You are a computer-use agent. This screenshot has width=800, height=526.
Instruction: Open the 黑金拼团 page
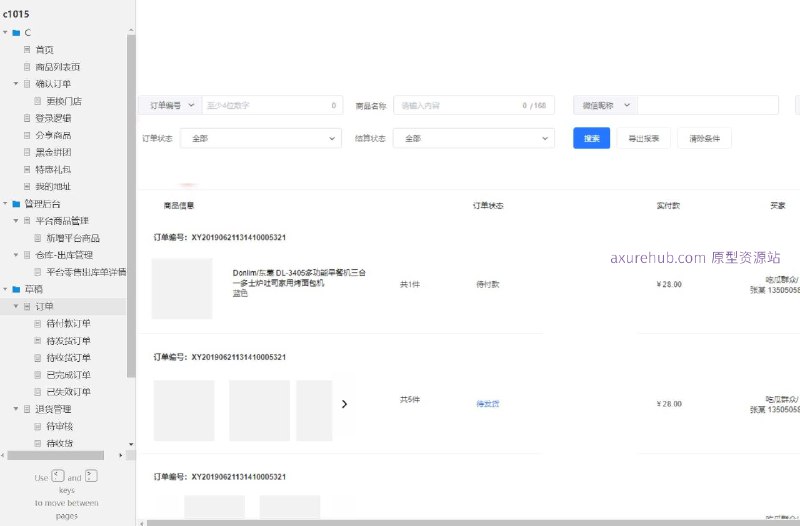[x=53, y=152]
